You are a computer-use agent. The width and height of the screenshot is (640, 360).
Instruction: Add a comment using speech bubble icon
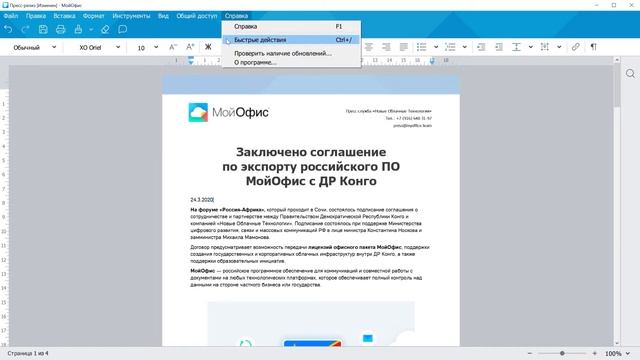coord(122,29)
